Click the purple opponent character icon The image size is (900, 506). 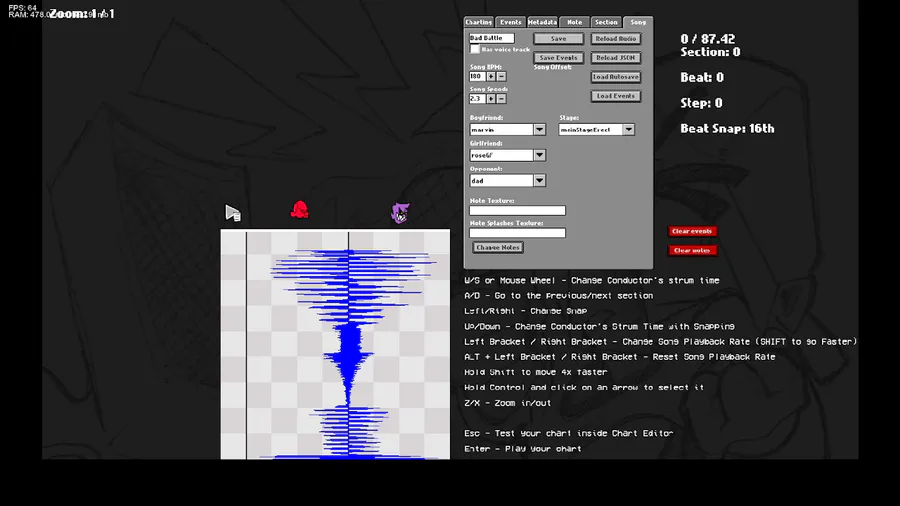[x=400, y=213]
